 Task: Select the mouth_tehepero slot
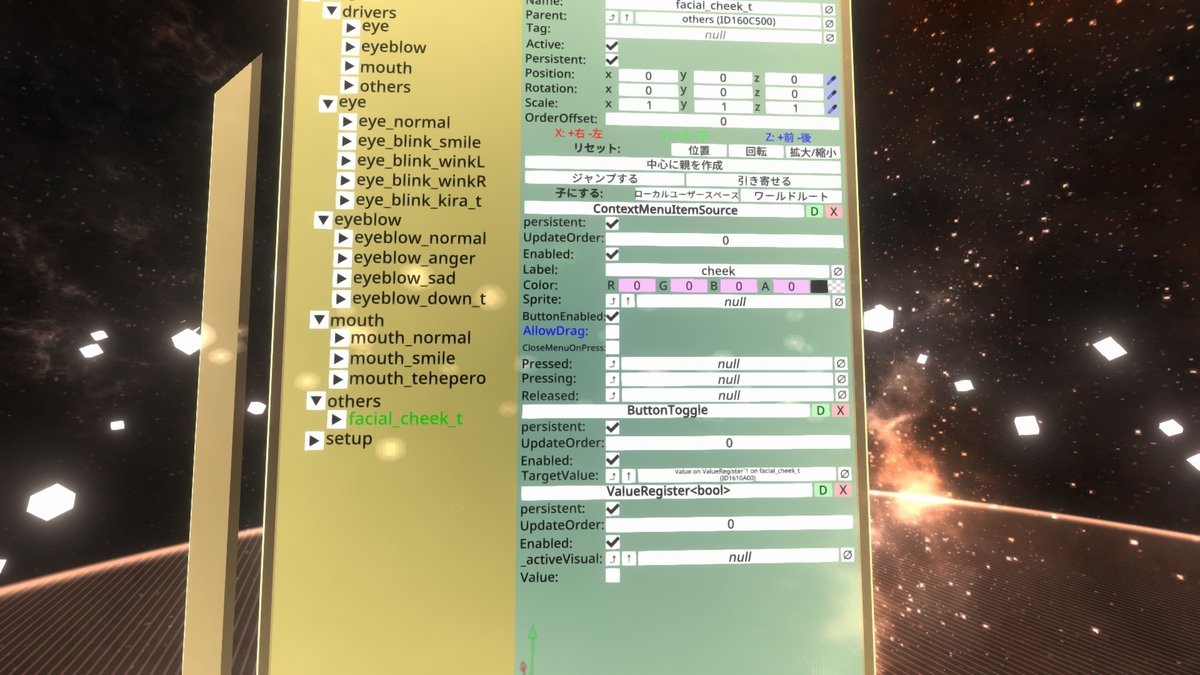tap(417, 379)
